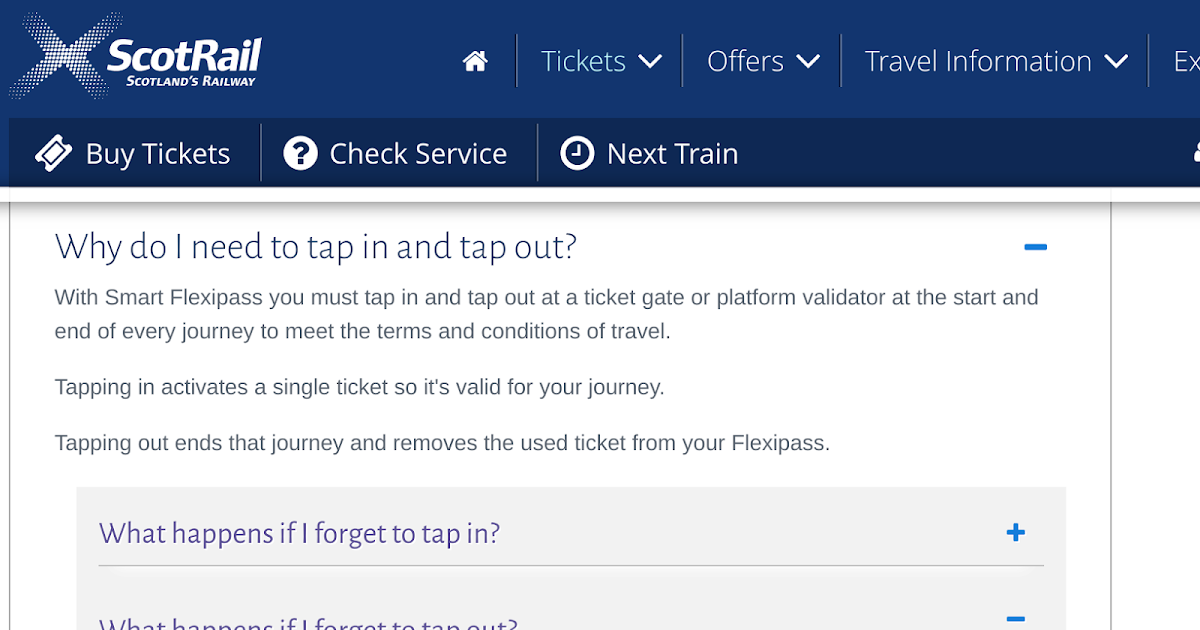Click the question 'What happens if I forget to tap in?'
1200x630 pixels.
299,533
